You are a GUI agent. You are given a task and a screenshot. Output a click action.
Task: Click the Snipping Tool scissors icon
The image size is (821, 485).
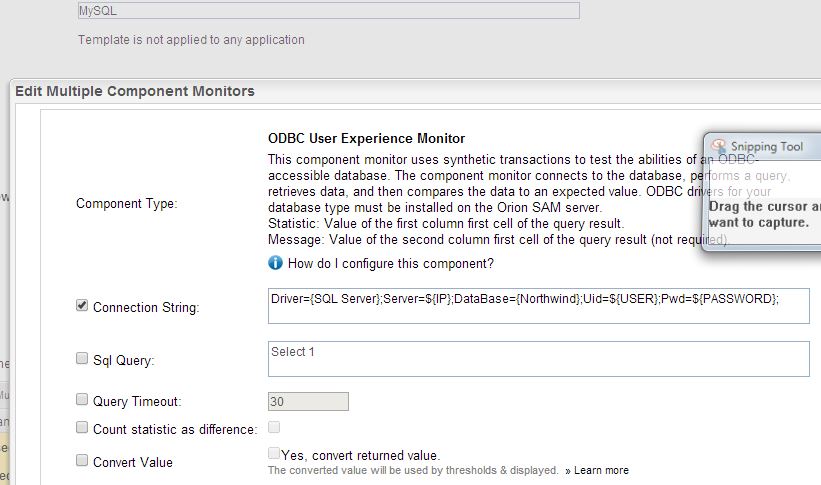point(718,146)
